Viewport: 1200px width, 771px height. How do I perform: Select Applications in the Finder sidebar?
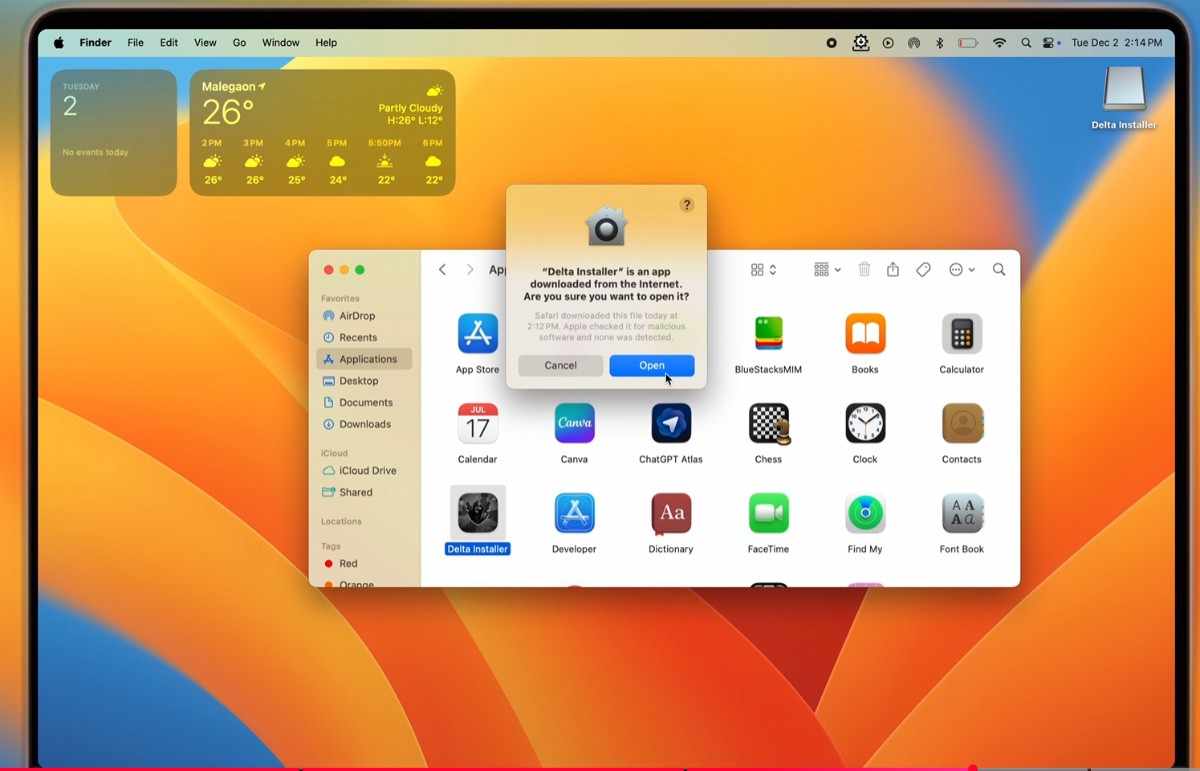point(364,359)
